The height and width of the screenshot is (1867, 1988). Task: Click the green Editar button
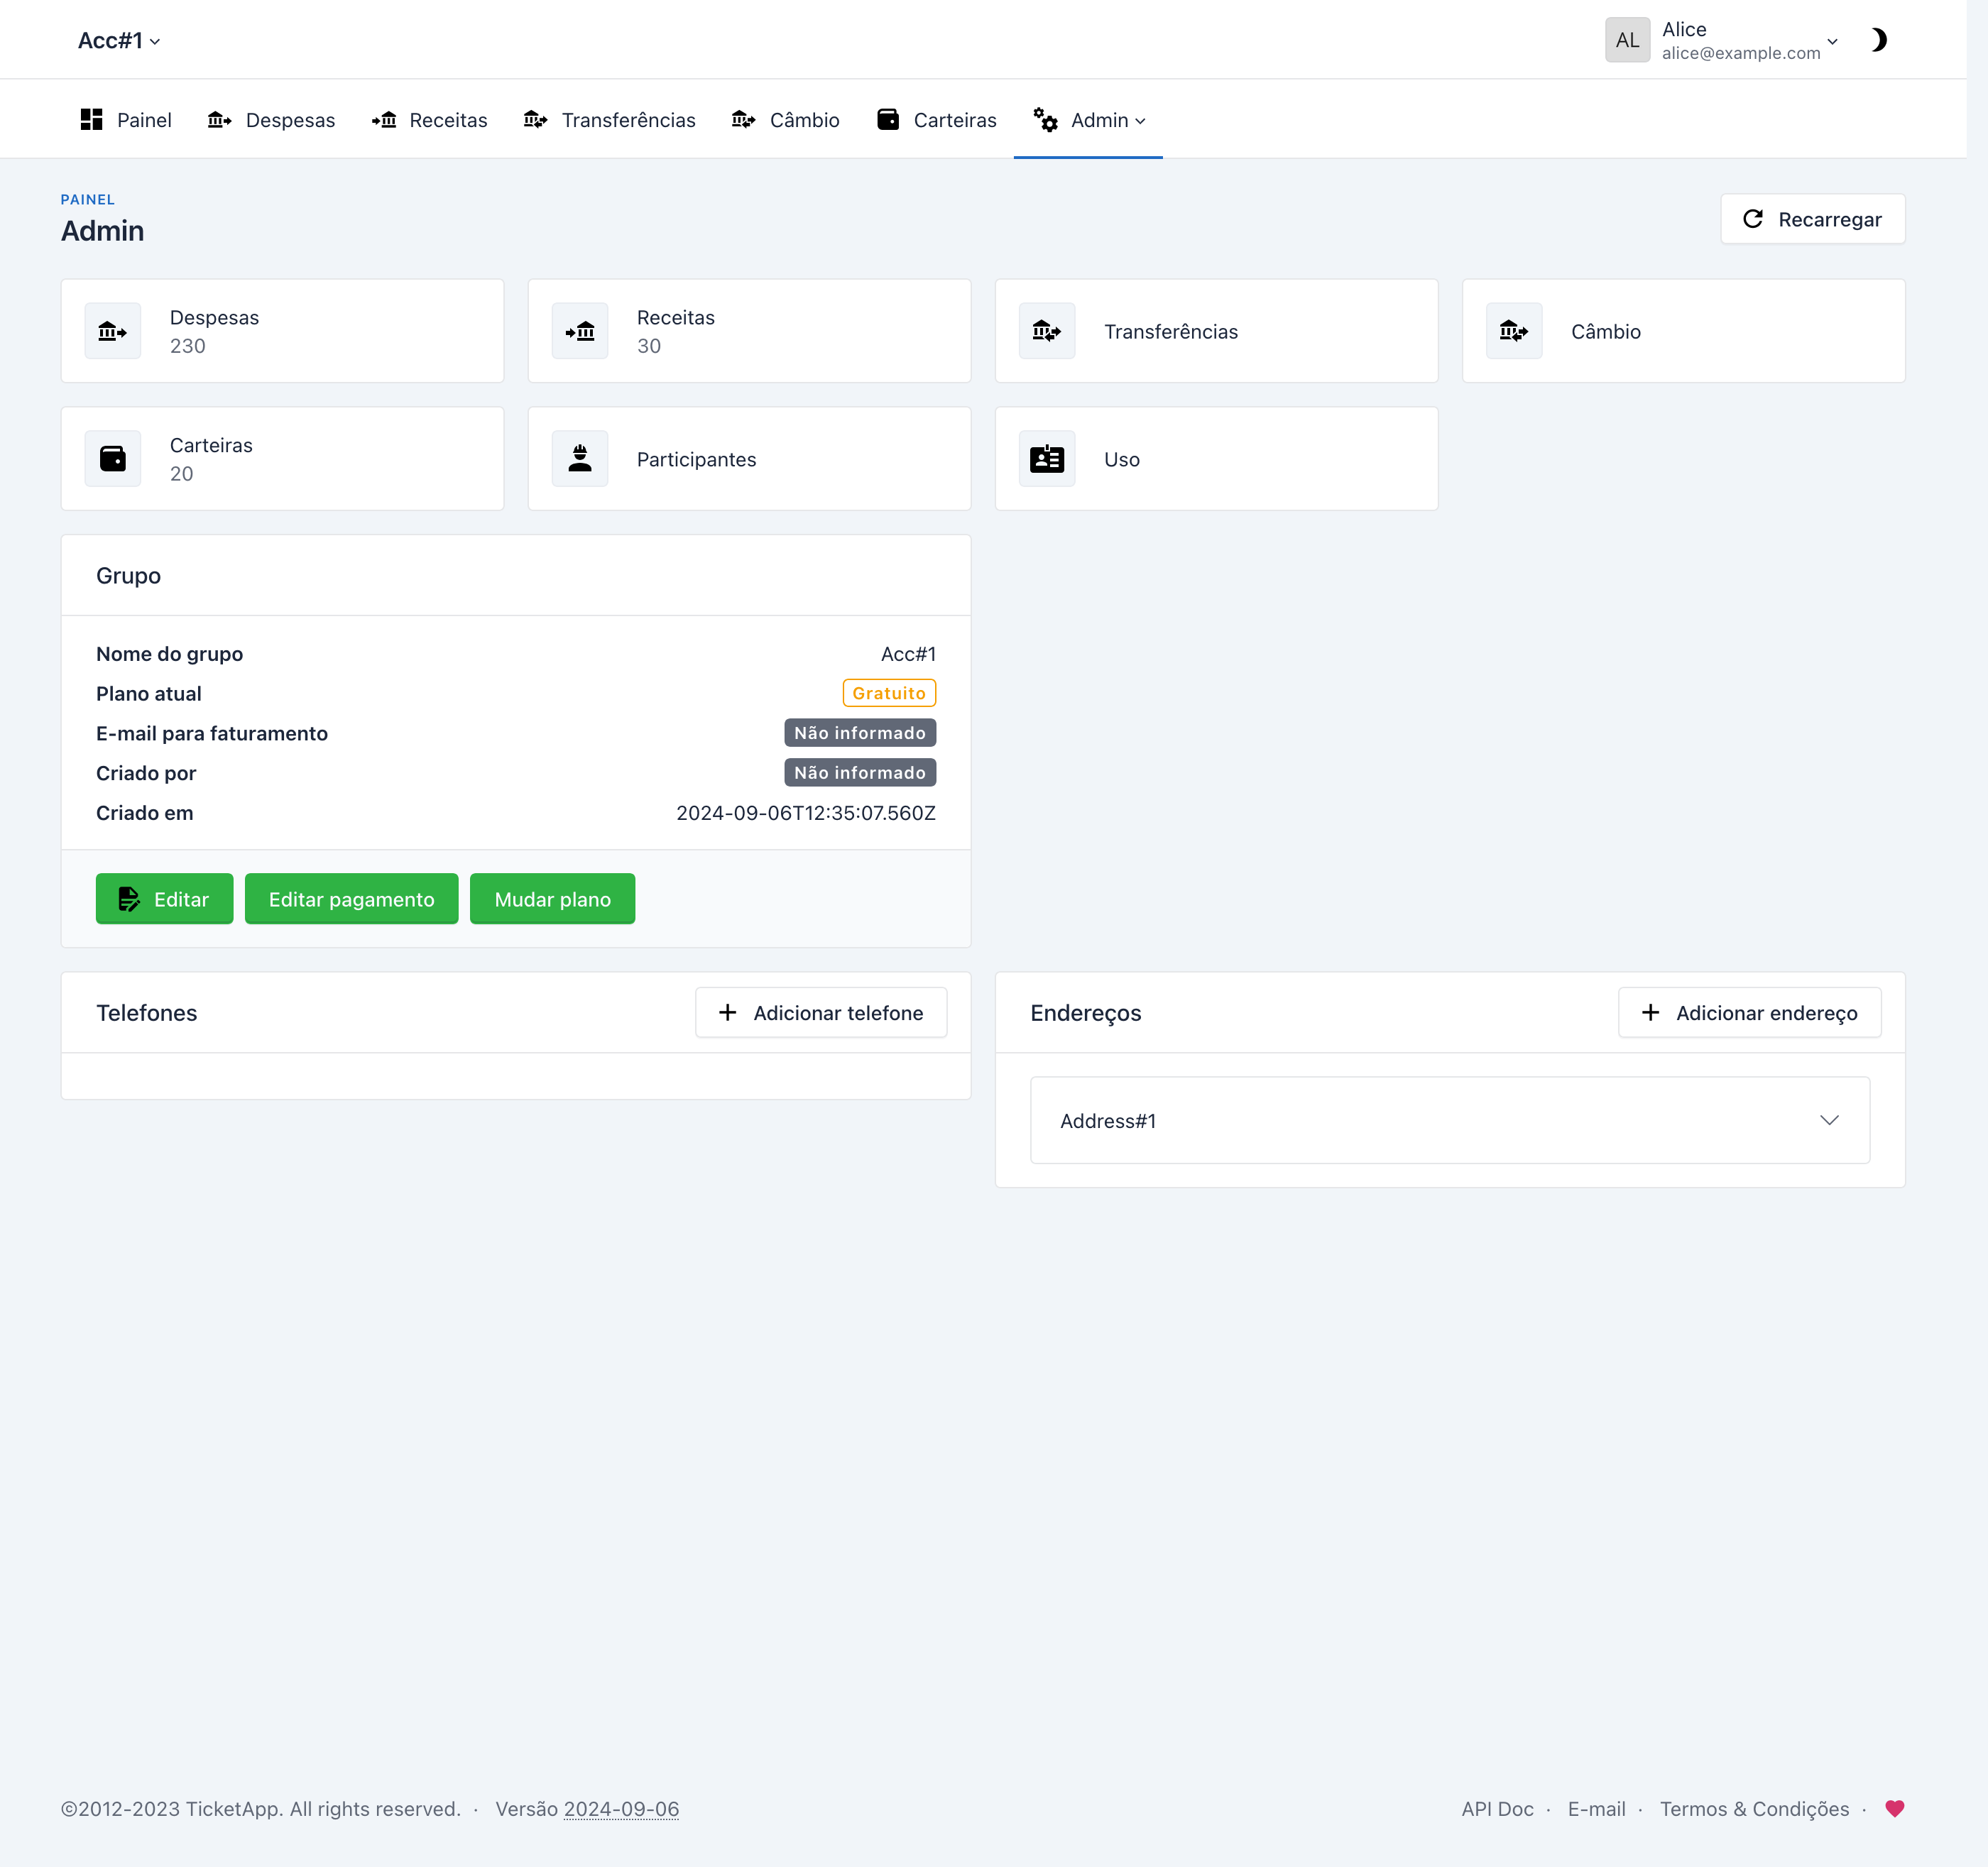point(164,899)
